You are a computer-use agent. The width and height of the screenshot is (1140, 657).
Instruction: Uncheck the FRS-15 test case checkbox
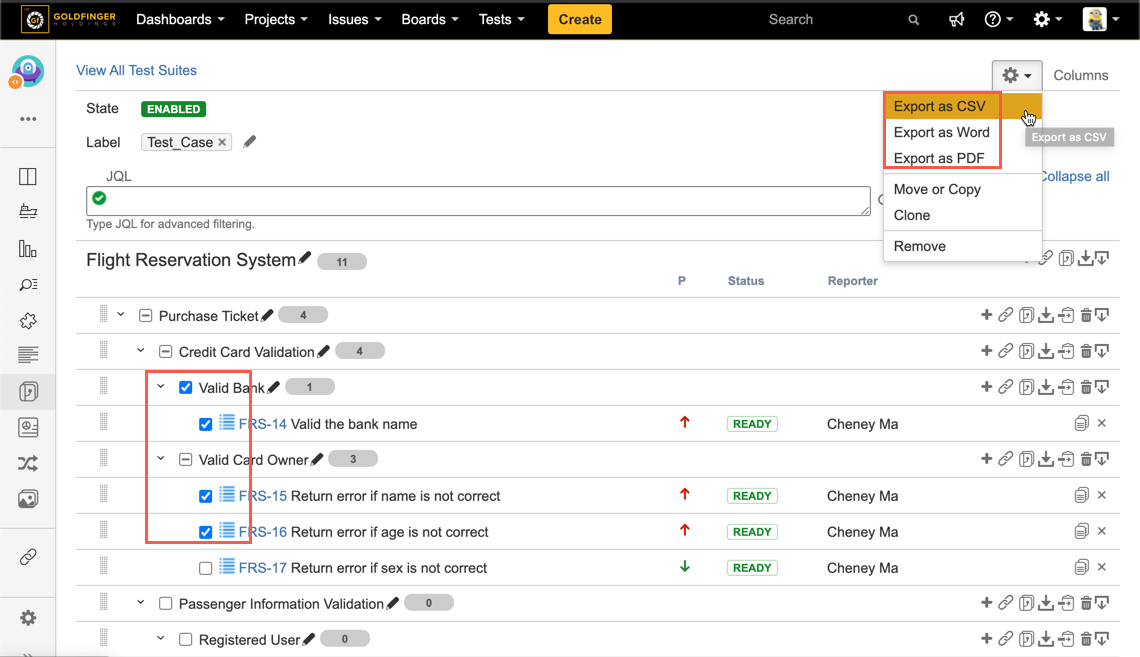pos(206,496)
